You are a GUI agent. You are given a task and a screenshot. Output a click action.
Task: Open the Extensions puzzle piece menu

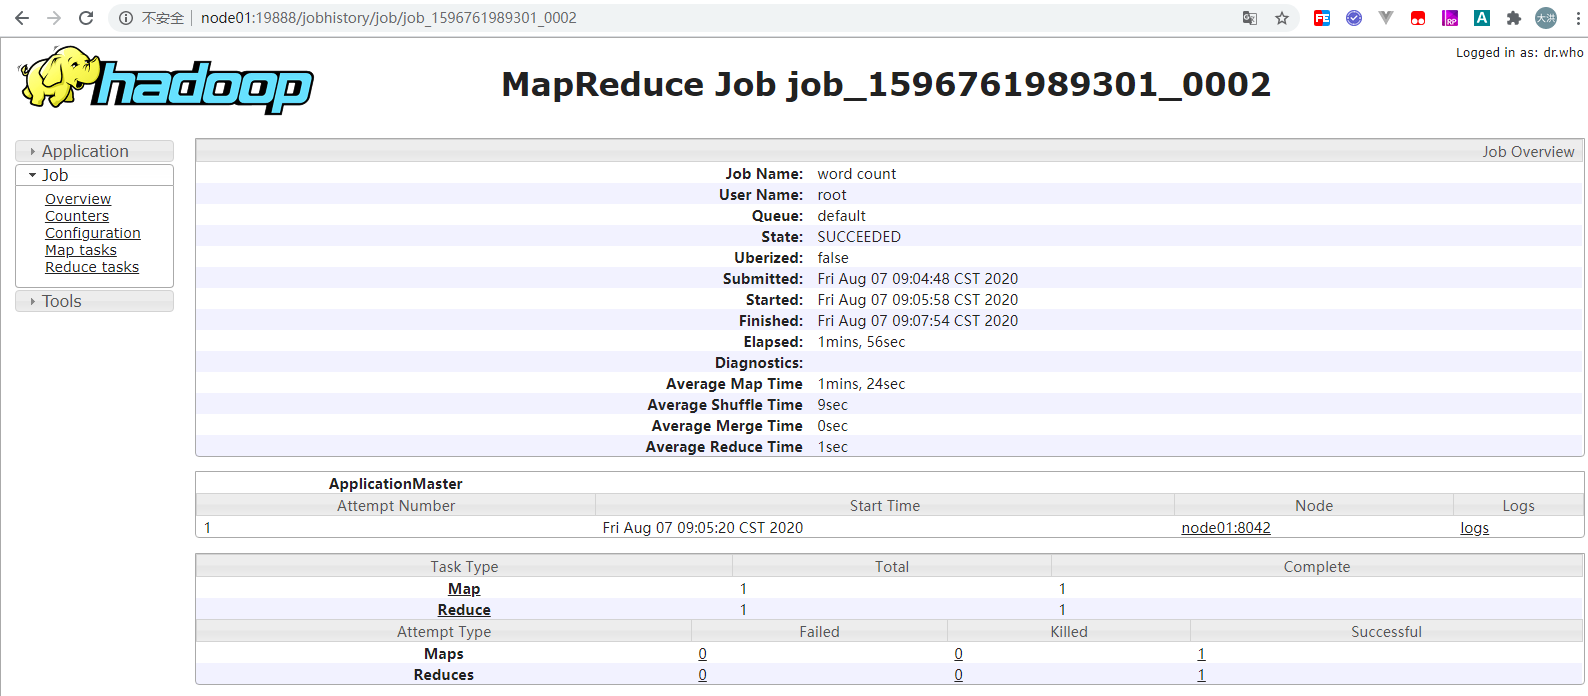(x=1514, y=18)
